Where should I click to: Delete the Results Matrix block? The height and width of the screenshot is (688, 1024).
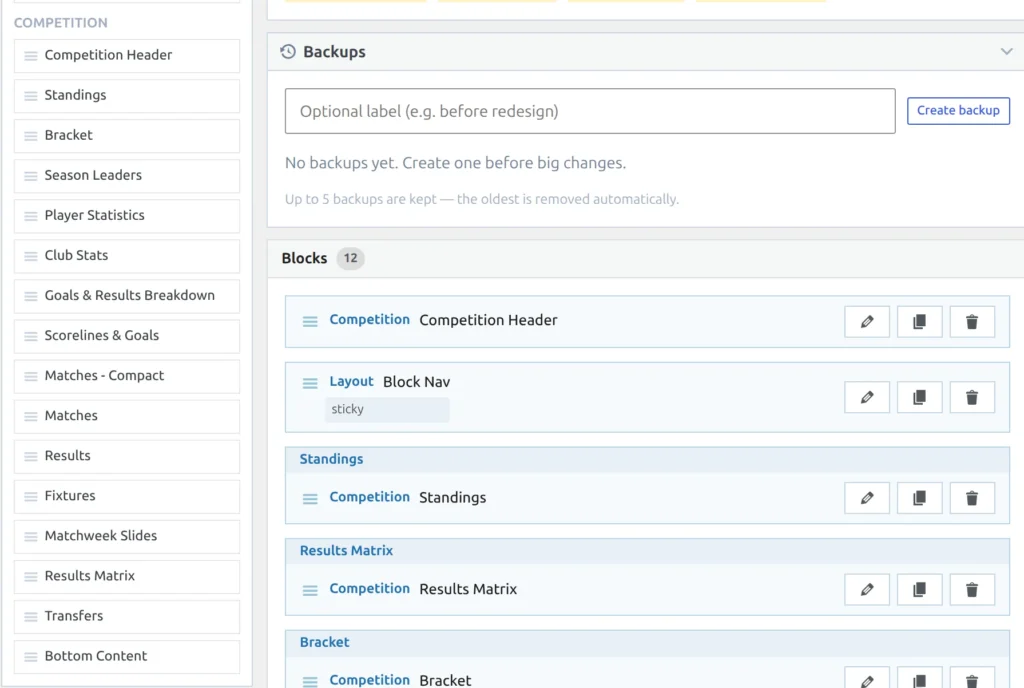pyautogui.click(x=972, y=589)
